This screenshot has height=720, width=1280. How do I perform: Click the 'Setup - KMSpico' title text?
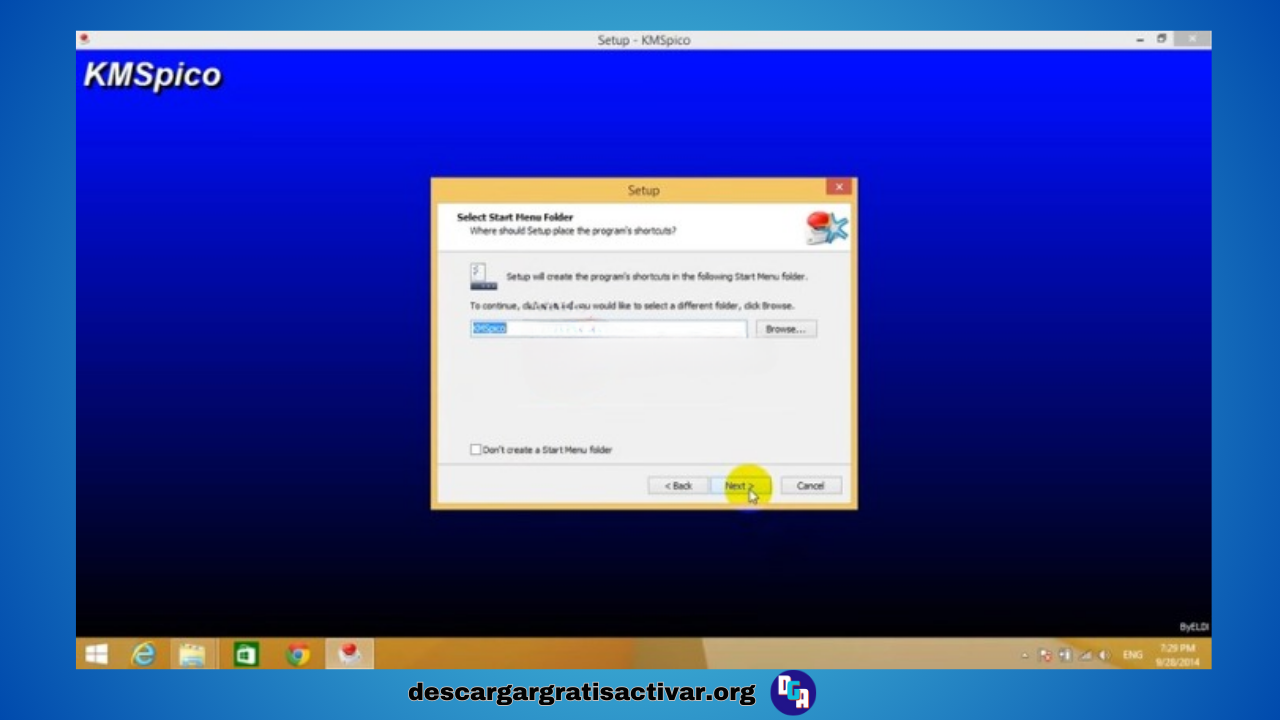(644, 40)
